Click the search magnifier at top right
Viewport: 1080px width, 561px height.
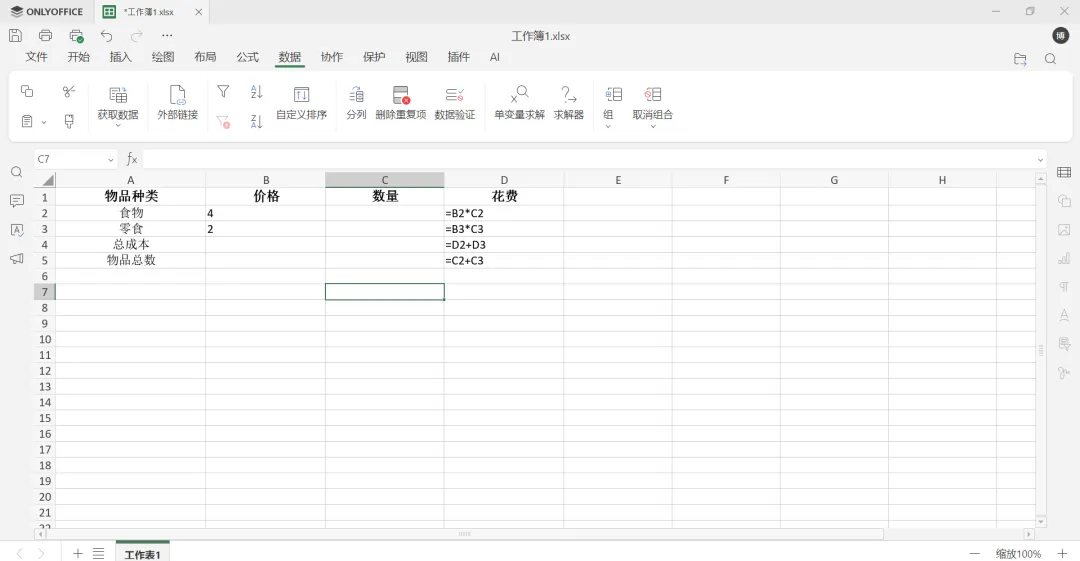pos(1050,59)
